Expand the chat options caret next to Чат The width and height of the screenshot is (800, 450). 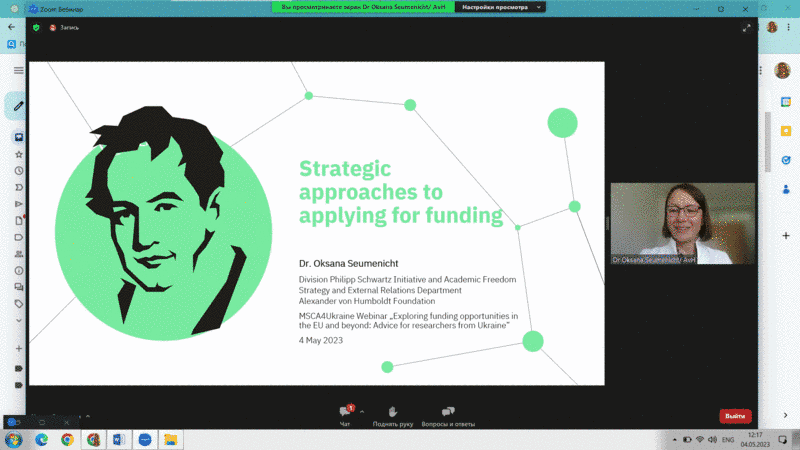tap(362, 411)
